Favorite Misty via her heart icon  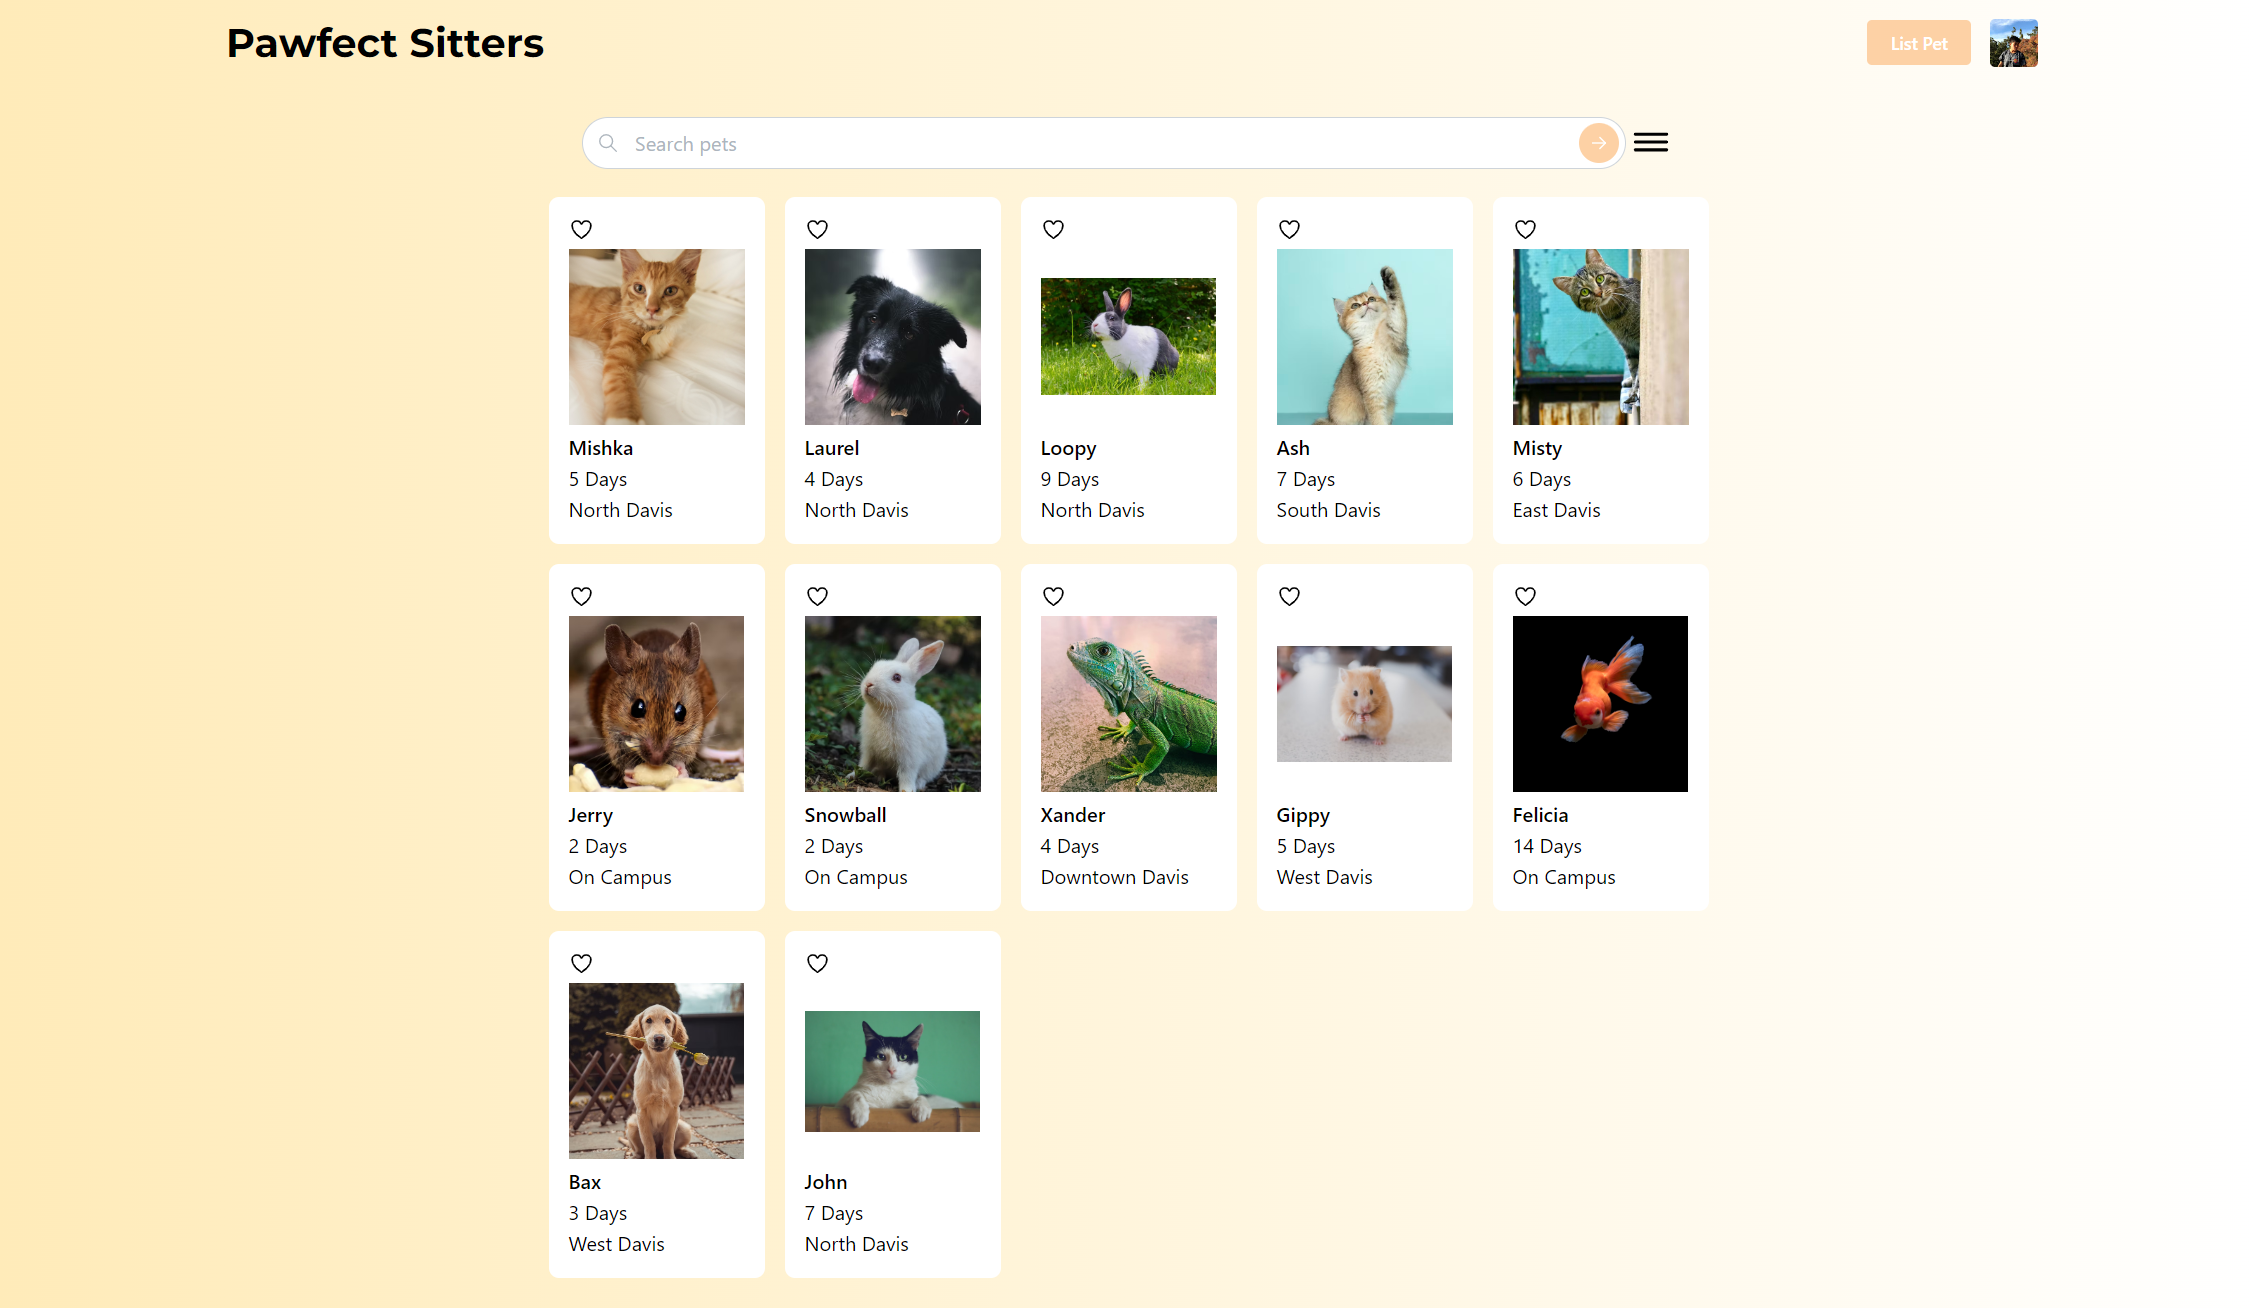(x=1525, y=229)
